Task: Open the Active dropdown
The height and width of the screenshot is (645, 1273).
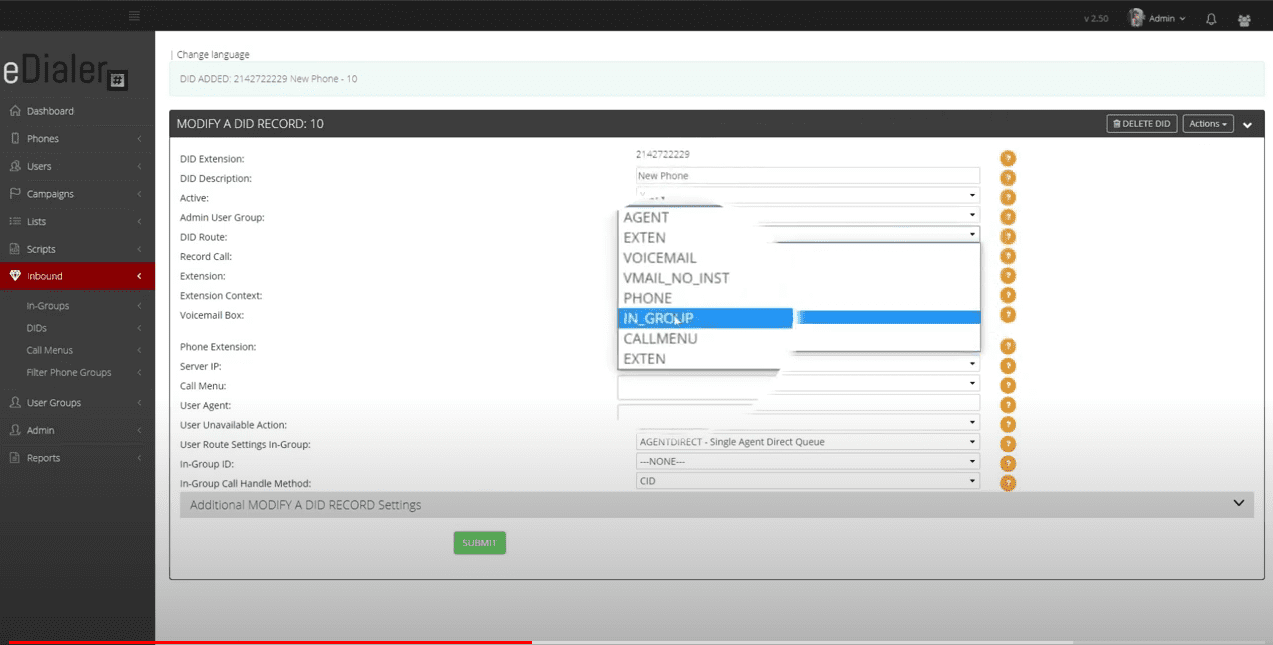Action: pos(808,196)
